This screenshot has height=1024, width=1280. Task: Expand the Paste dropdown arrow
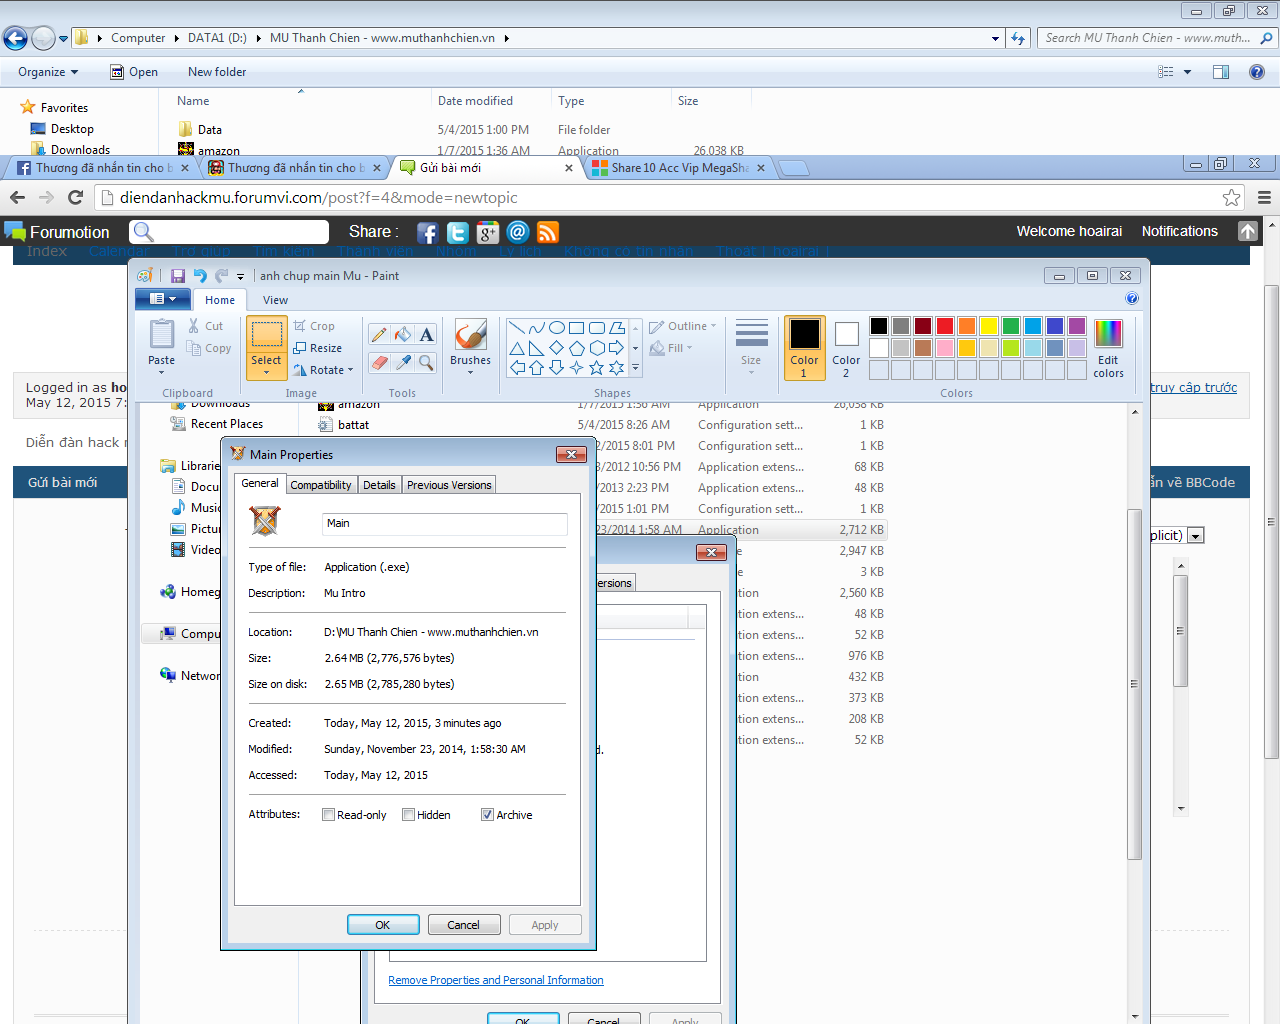tap(161, 372)
